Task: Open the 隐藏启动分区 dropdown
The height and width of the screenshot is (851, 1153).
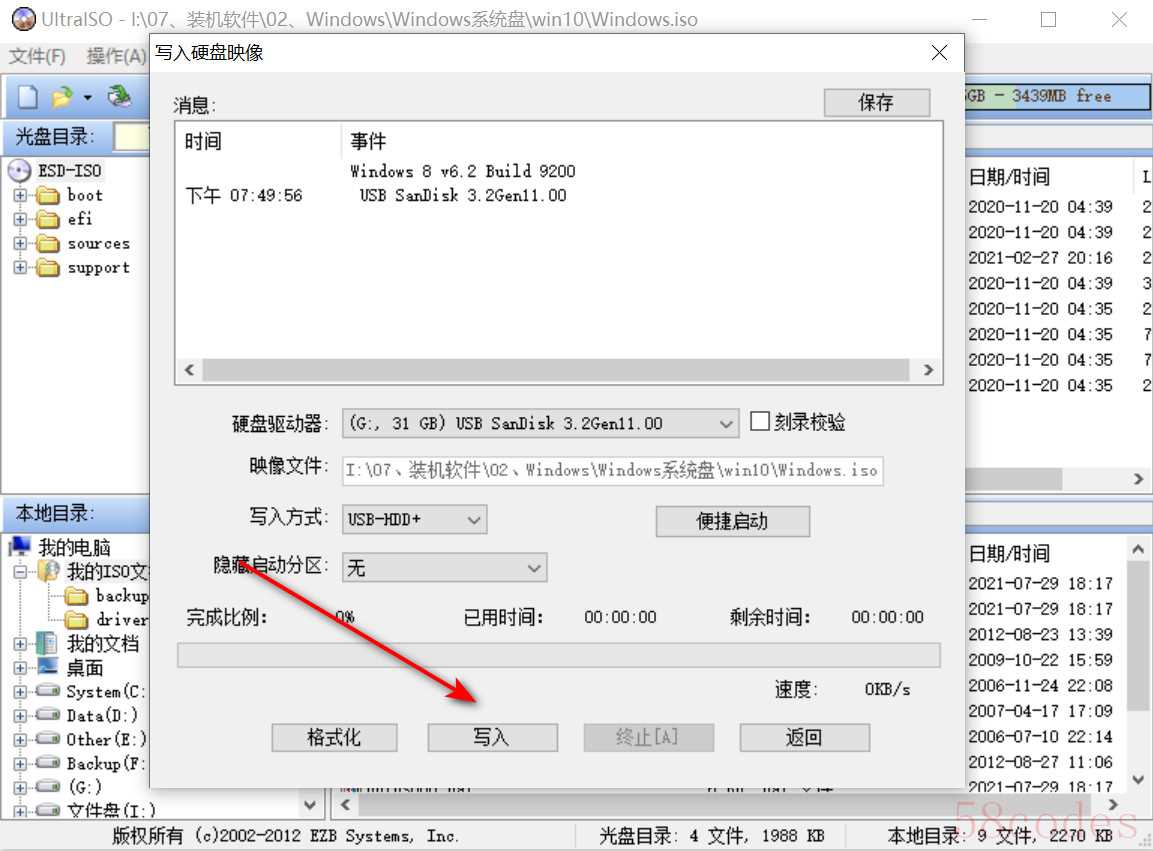Action: (444, 568)
